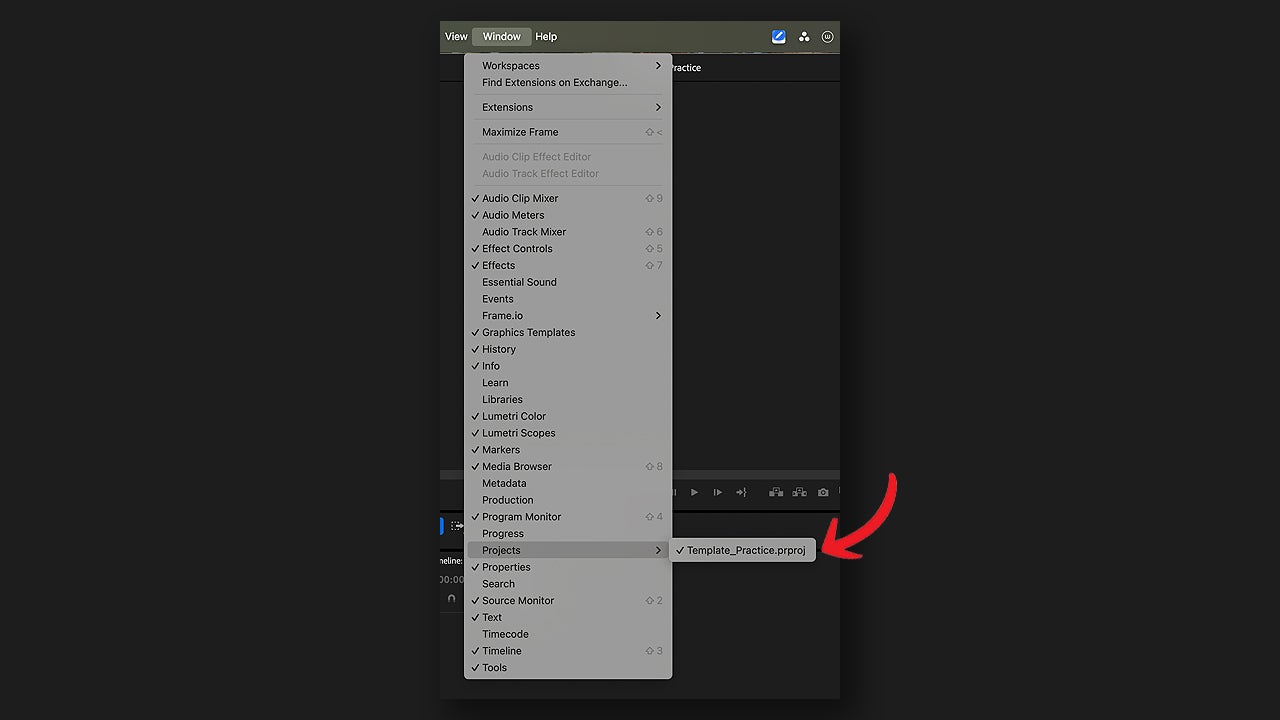
Task: Uncheck the Tools panel
Action: click(x=568, y=668)
